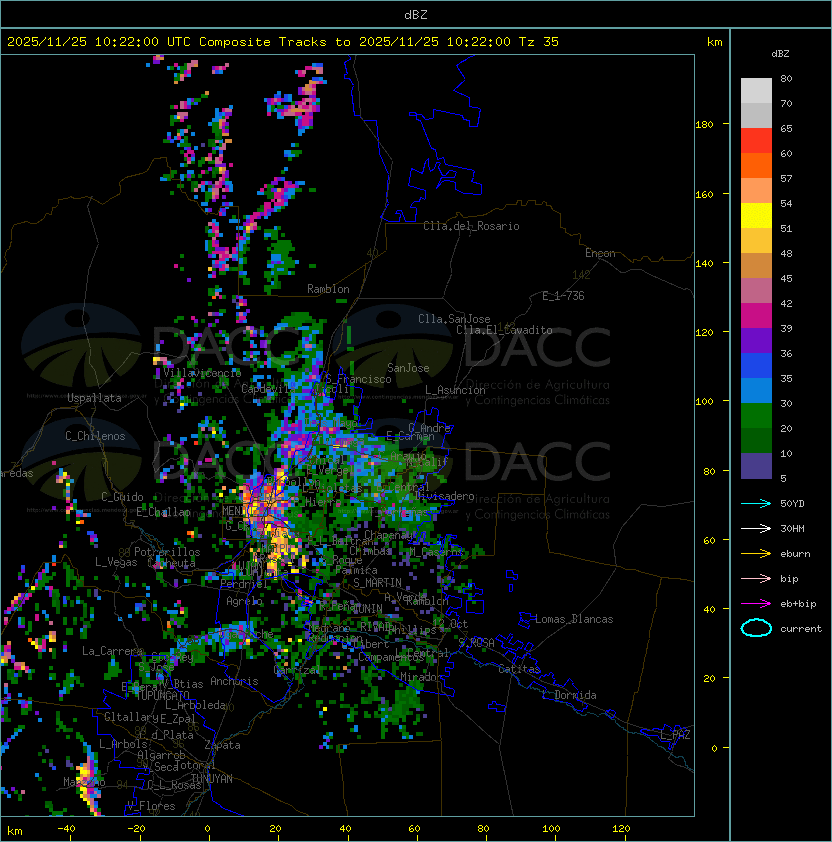
Task: Click the Clla.SanJose map label
Action: pyautogui.click(x=454, y=319)
